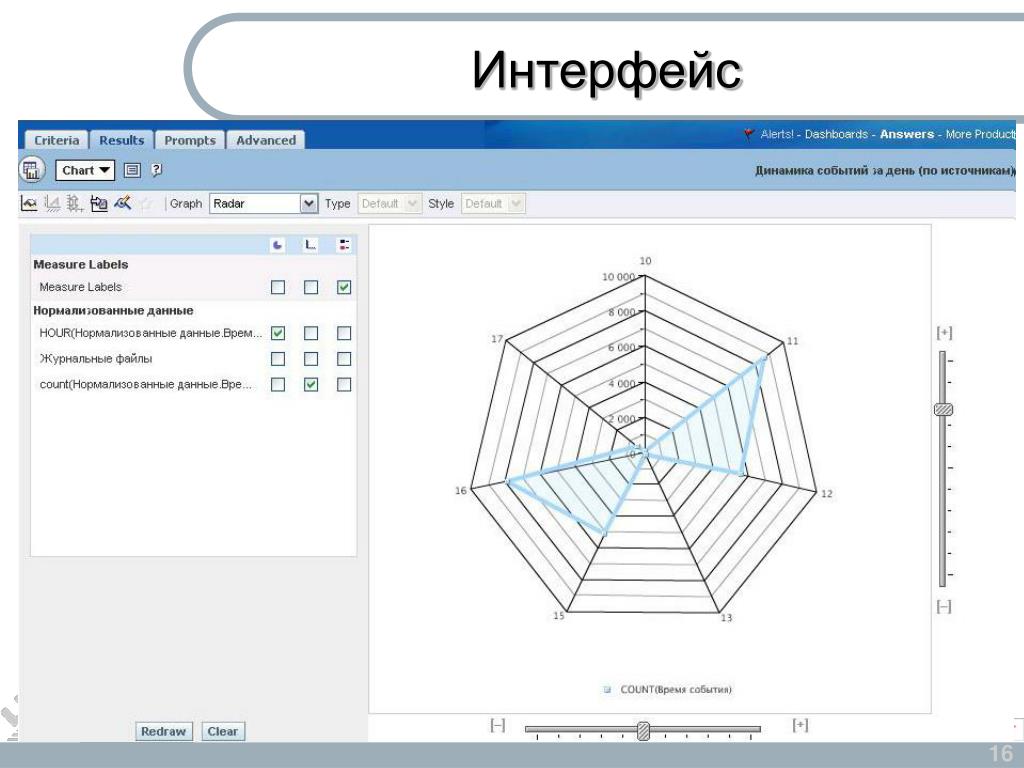Screen dimensions: 1024x768
Task: Click the horizontal slider [+] button
Action: point(800,725)
